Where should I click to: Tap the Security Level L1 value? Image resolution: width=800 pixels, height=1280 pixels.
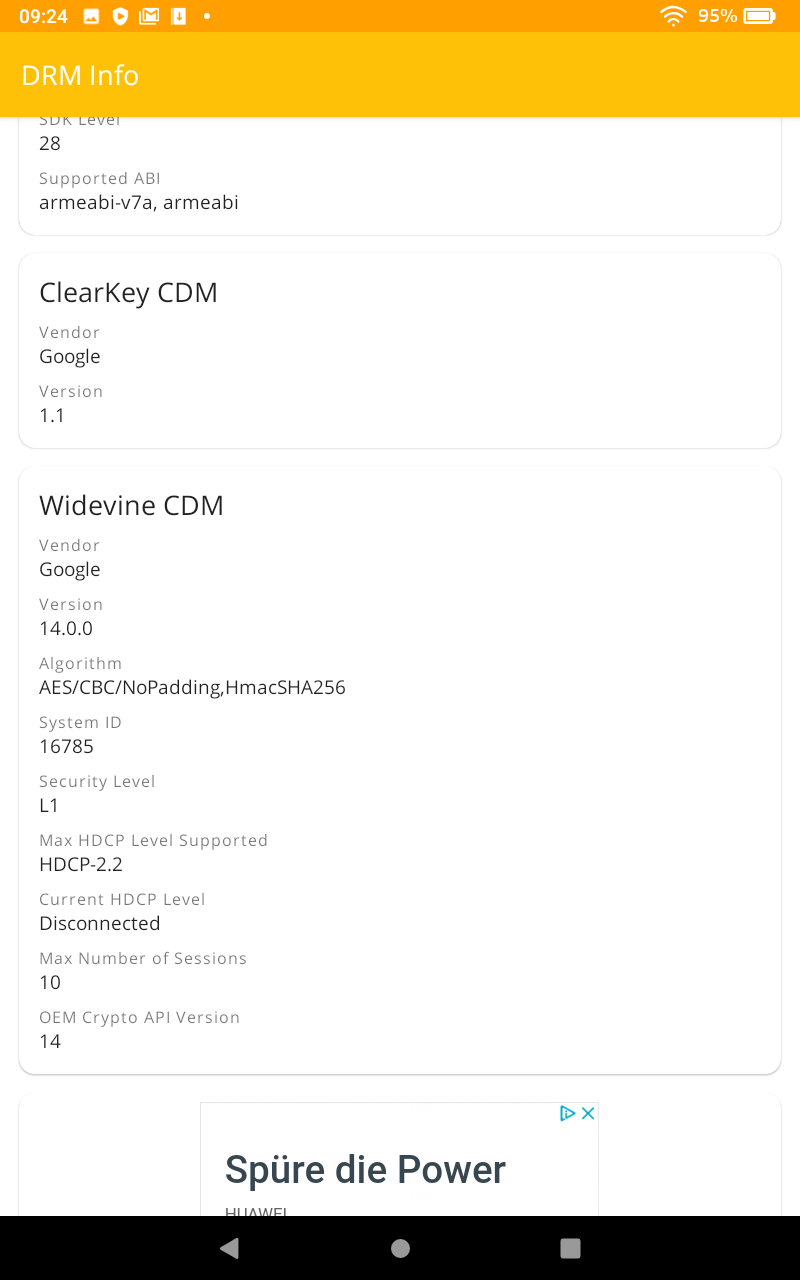point(49,805)
